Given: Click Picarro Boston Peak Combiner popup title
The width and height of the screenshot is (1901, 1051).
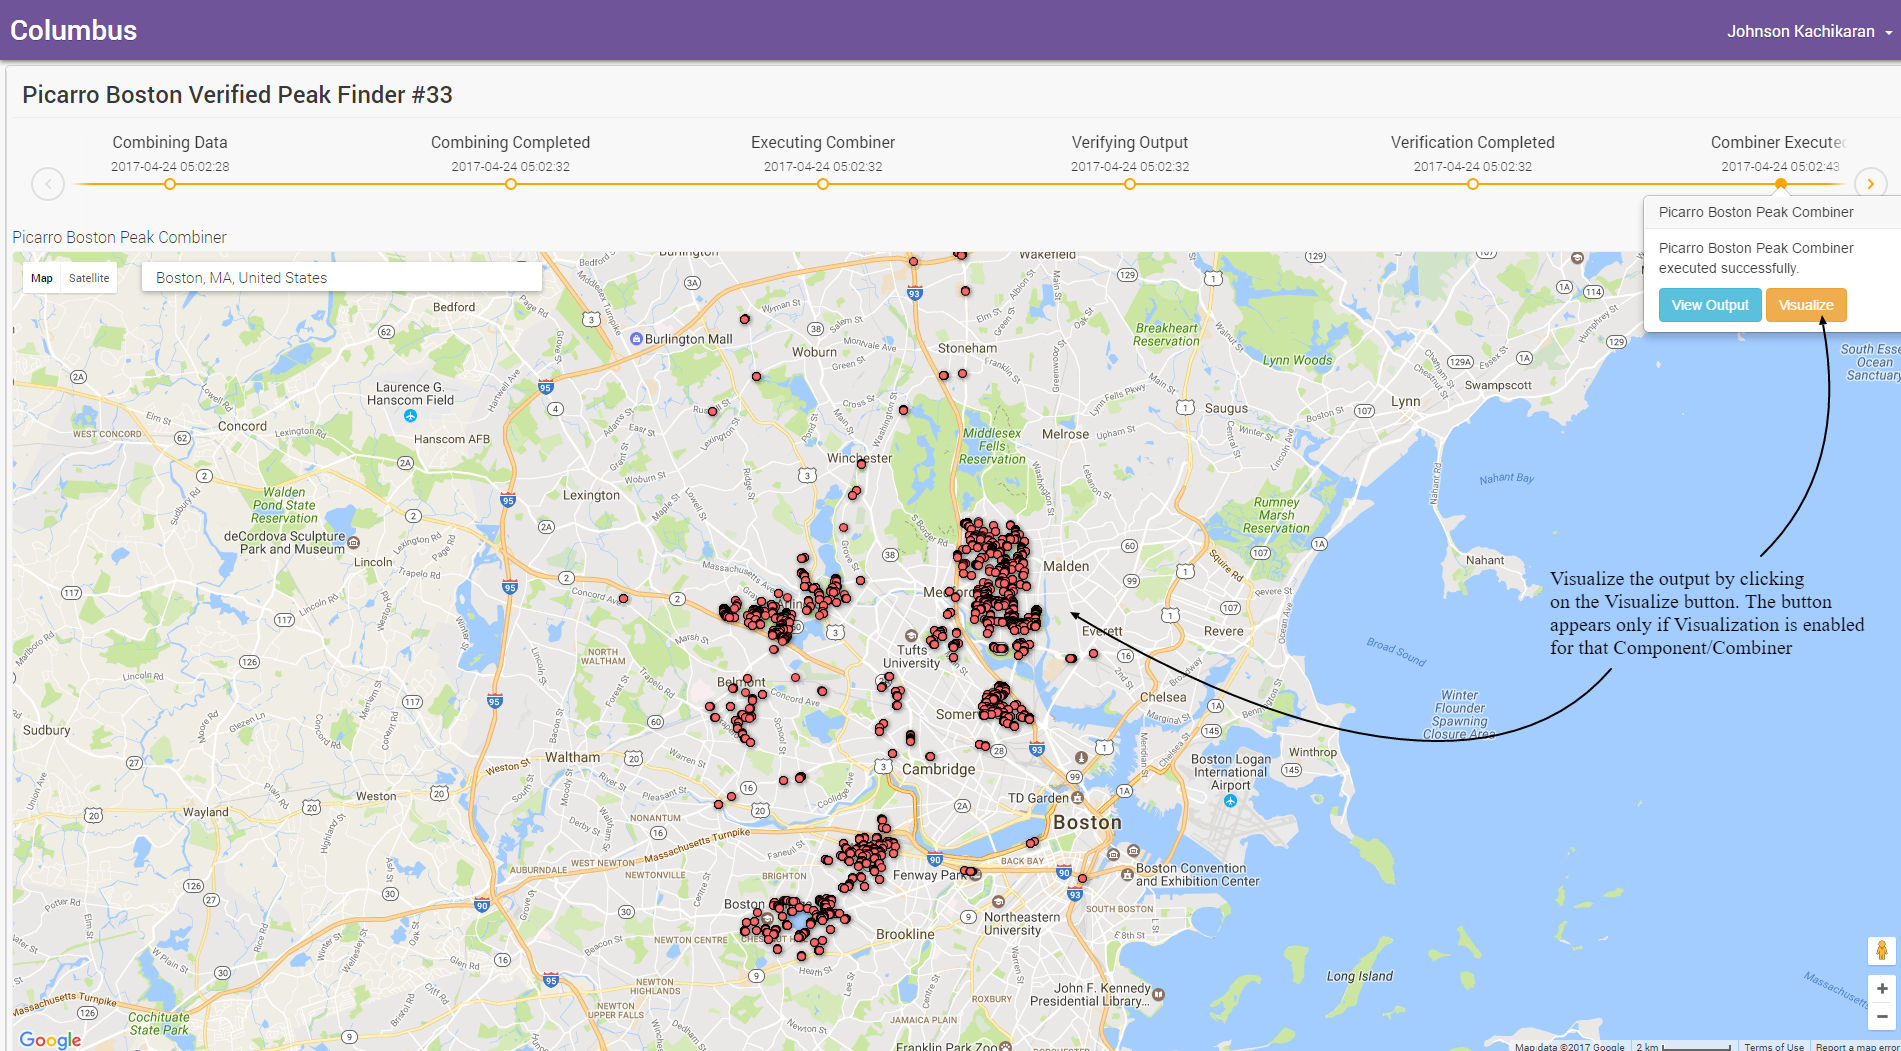Looking at the screenshot, I should tap(1756, 212).
